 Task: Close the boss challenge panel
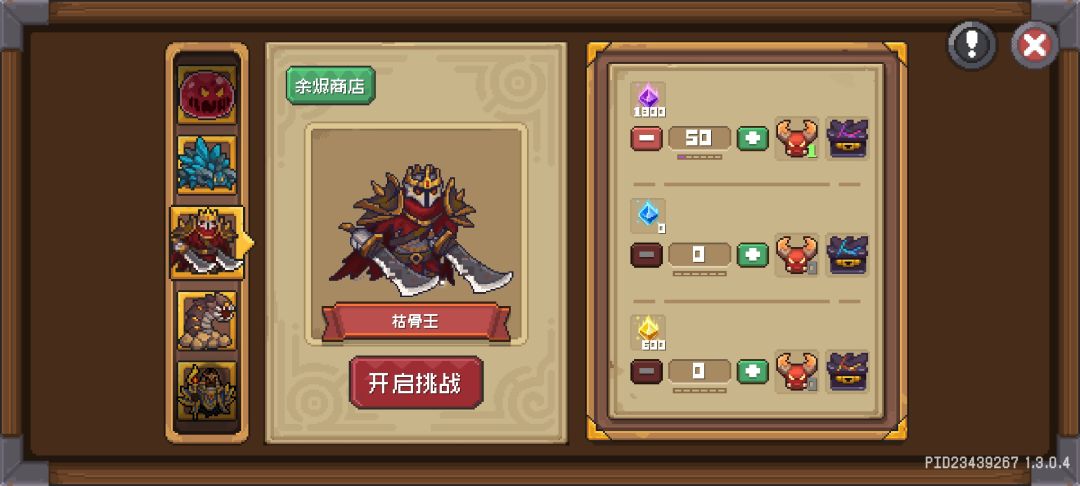click(1035, 45)
